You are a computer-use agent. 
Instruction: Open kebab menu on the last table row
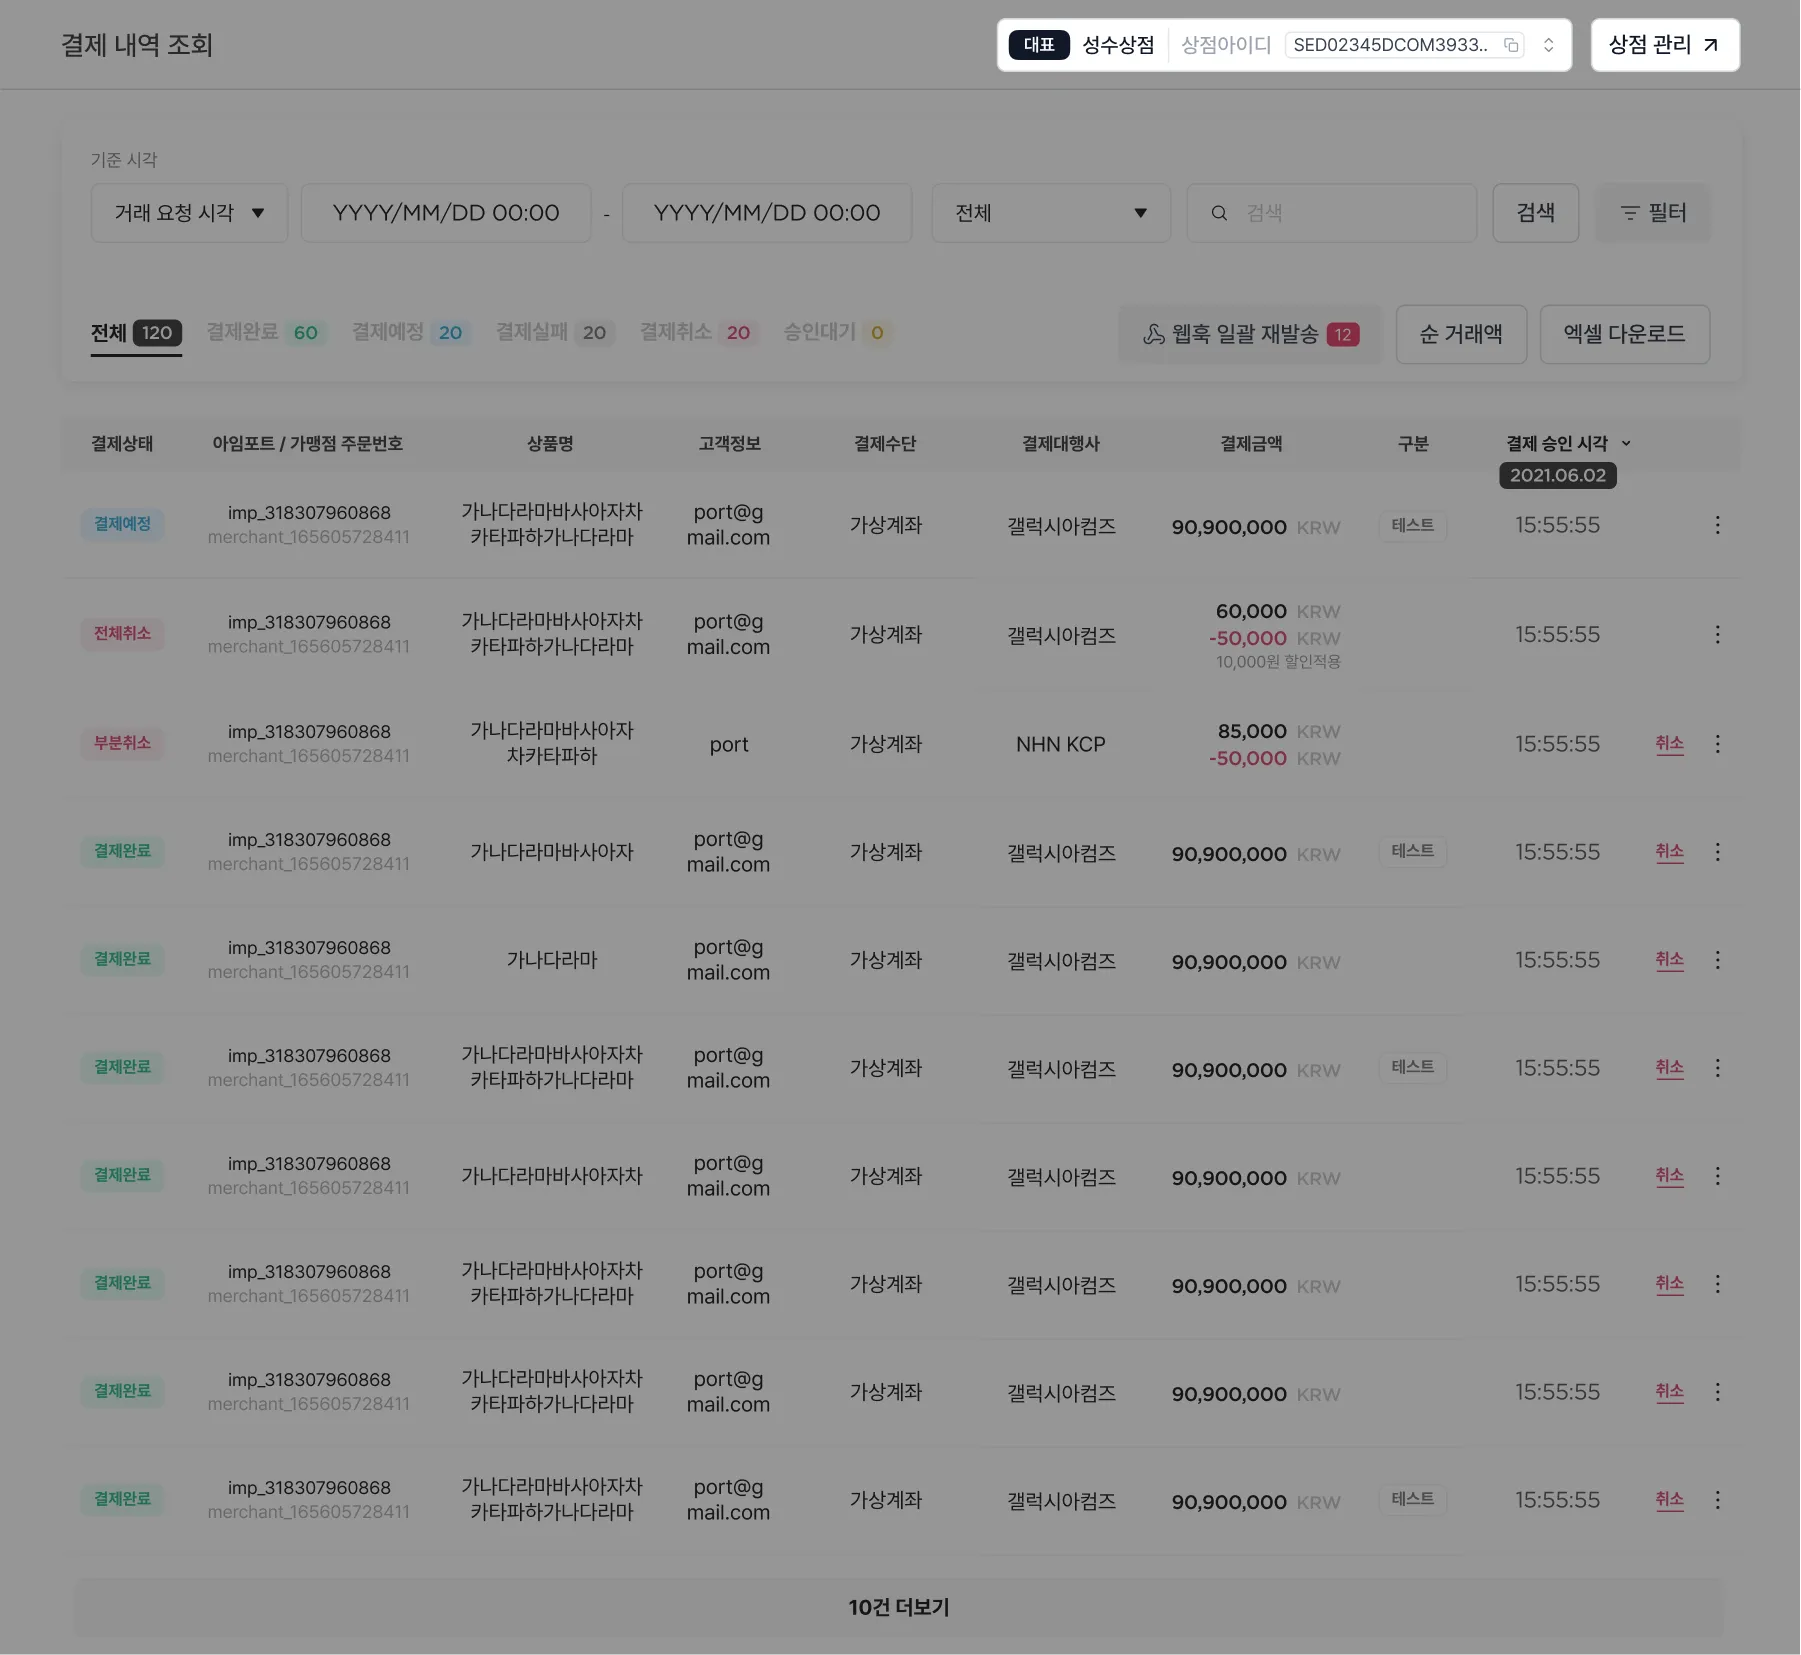pyautogui.click(x=1717, y=1500)
